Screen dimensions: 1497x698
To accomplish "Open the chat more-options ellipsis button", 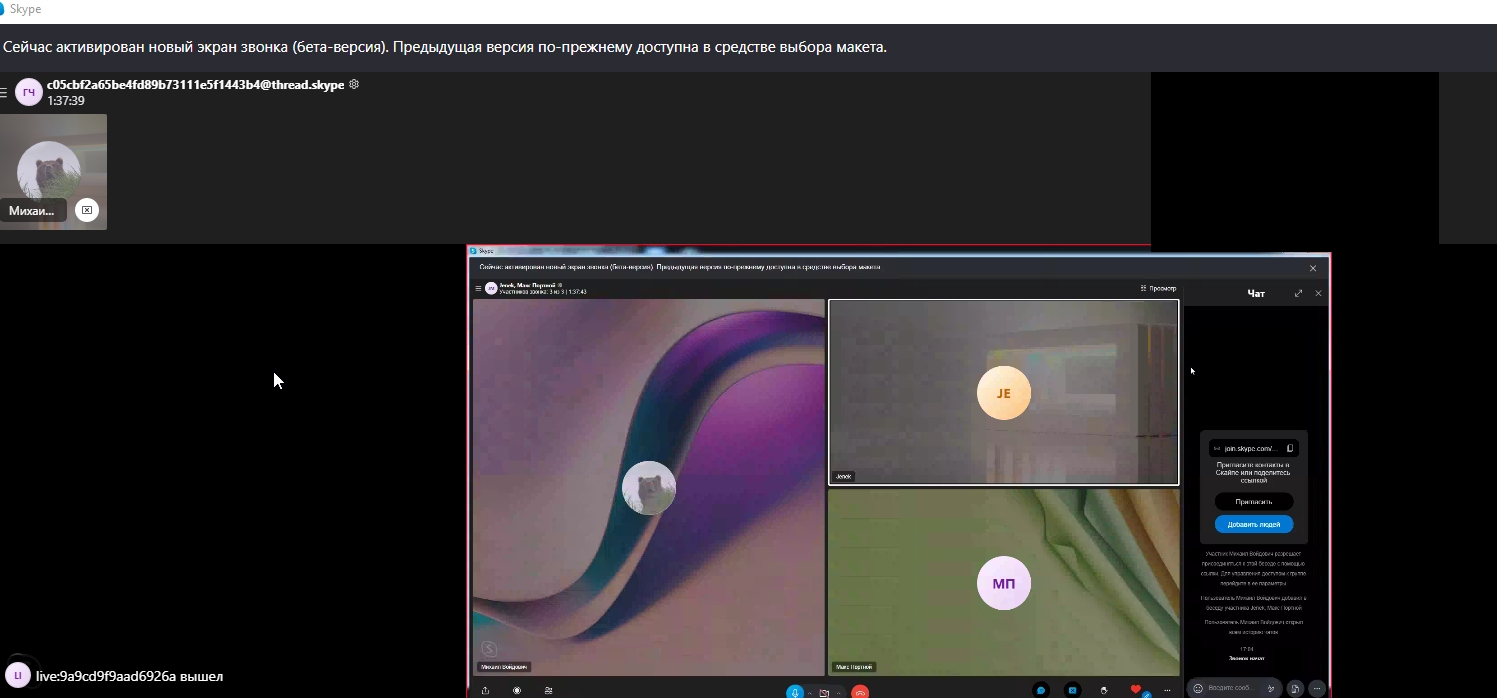I will (x=1318, y=688).
